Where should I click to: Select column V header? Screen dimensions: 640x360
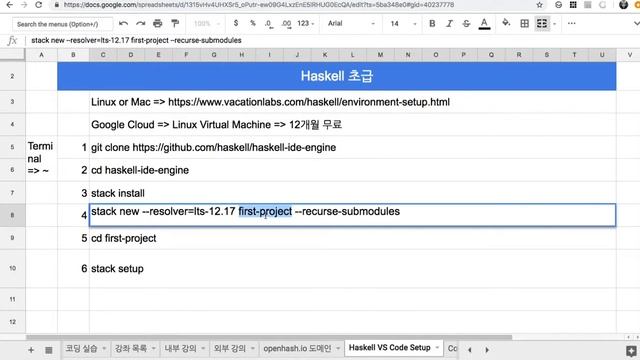[x=629, y=55]
